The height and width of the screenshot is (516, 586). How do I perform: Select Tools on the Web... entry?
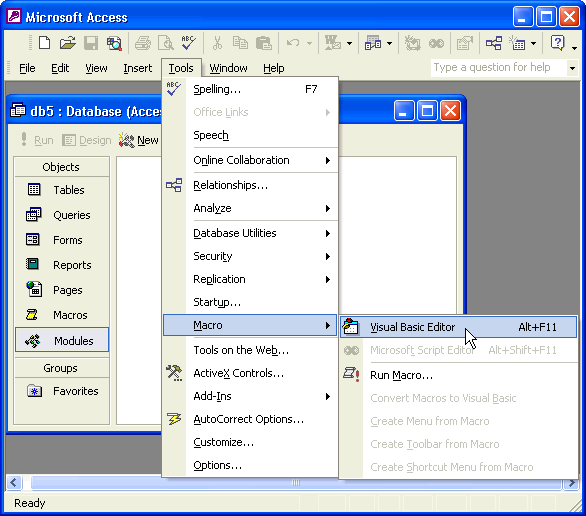[x=250, y=350]
